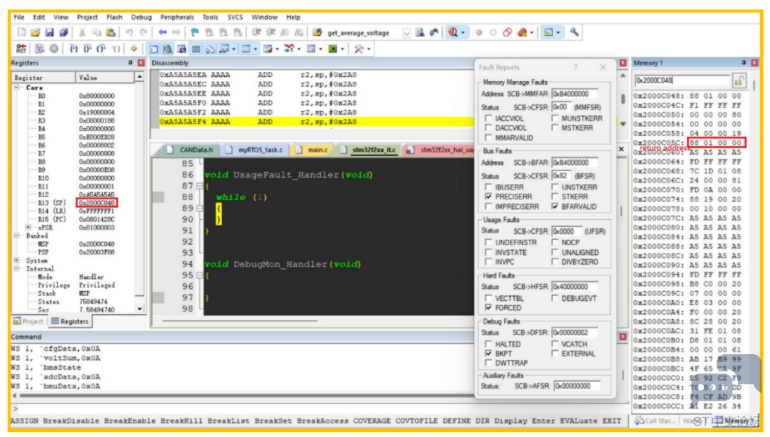Close the Fault Reports dialog

[x=603, y=67]
